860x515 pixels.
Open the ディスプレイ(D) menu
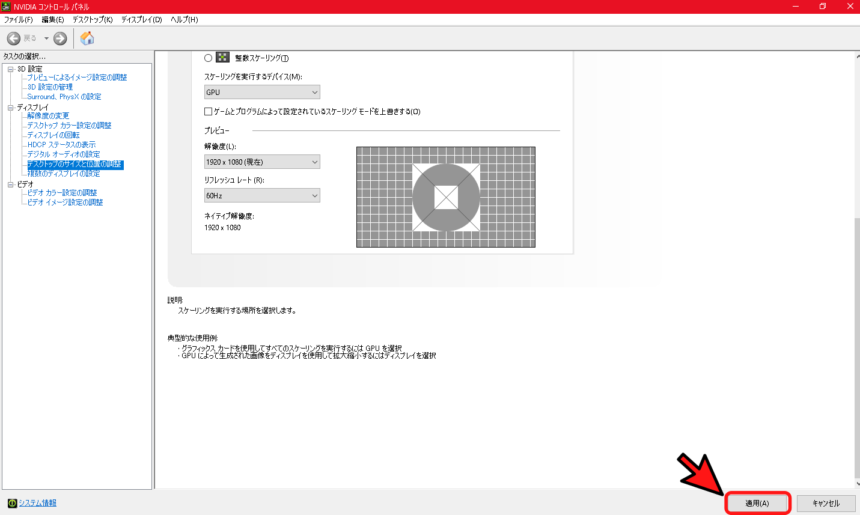click(x=142, y=19)
